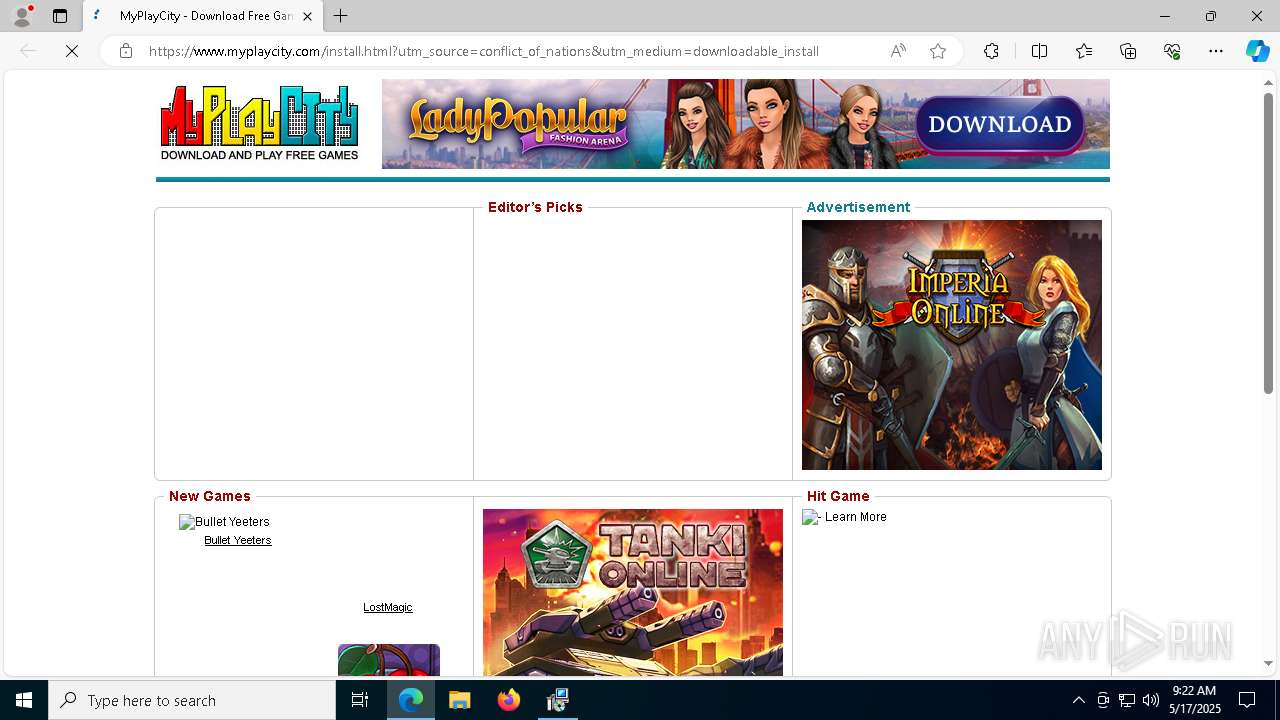
Task: View site information lock icon
Action: point(126,51)
